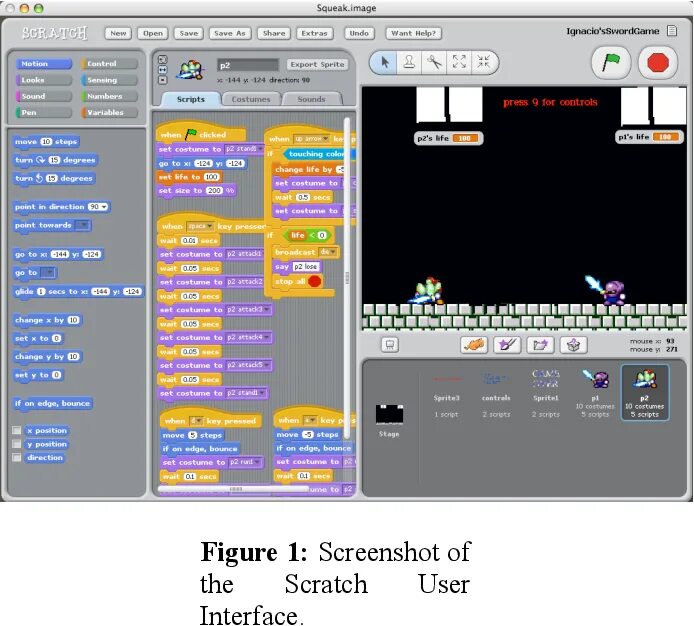The image size is (694, 626).
Task: Open the 'point towards' dropdown
Action: click(82, 225)
